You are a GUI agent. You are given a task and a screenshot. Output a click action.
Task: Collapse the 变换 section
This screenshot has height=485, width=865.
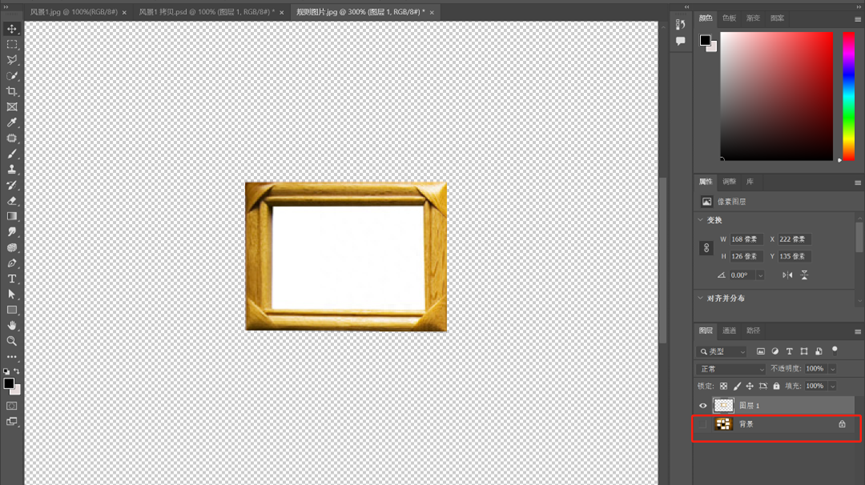[x=700, y=220]
